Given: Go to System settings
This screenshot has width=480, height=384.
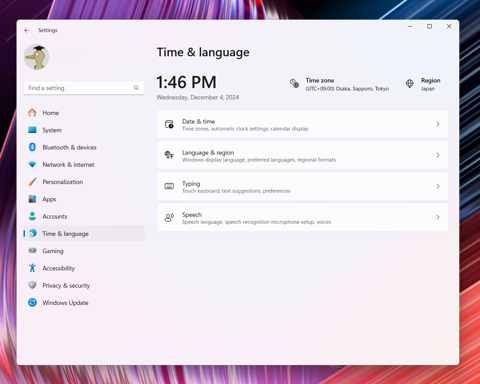Looking at the screenshot, I should (x=84, y=130).
